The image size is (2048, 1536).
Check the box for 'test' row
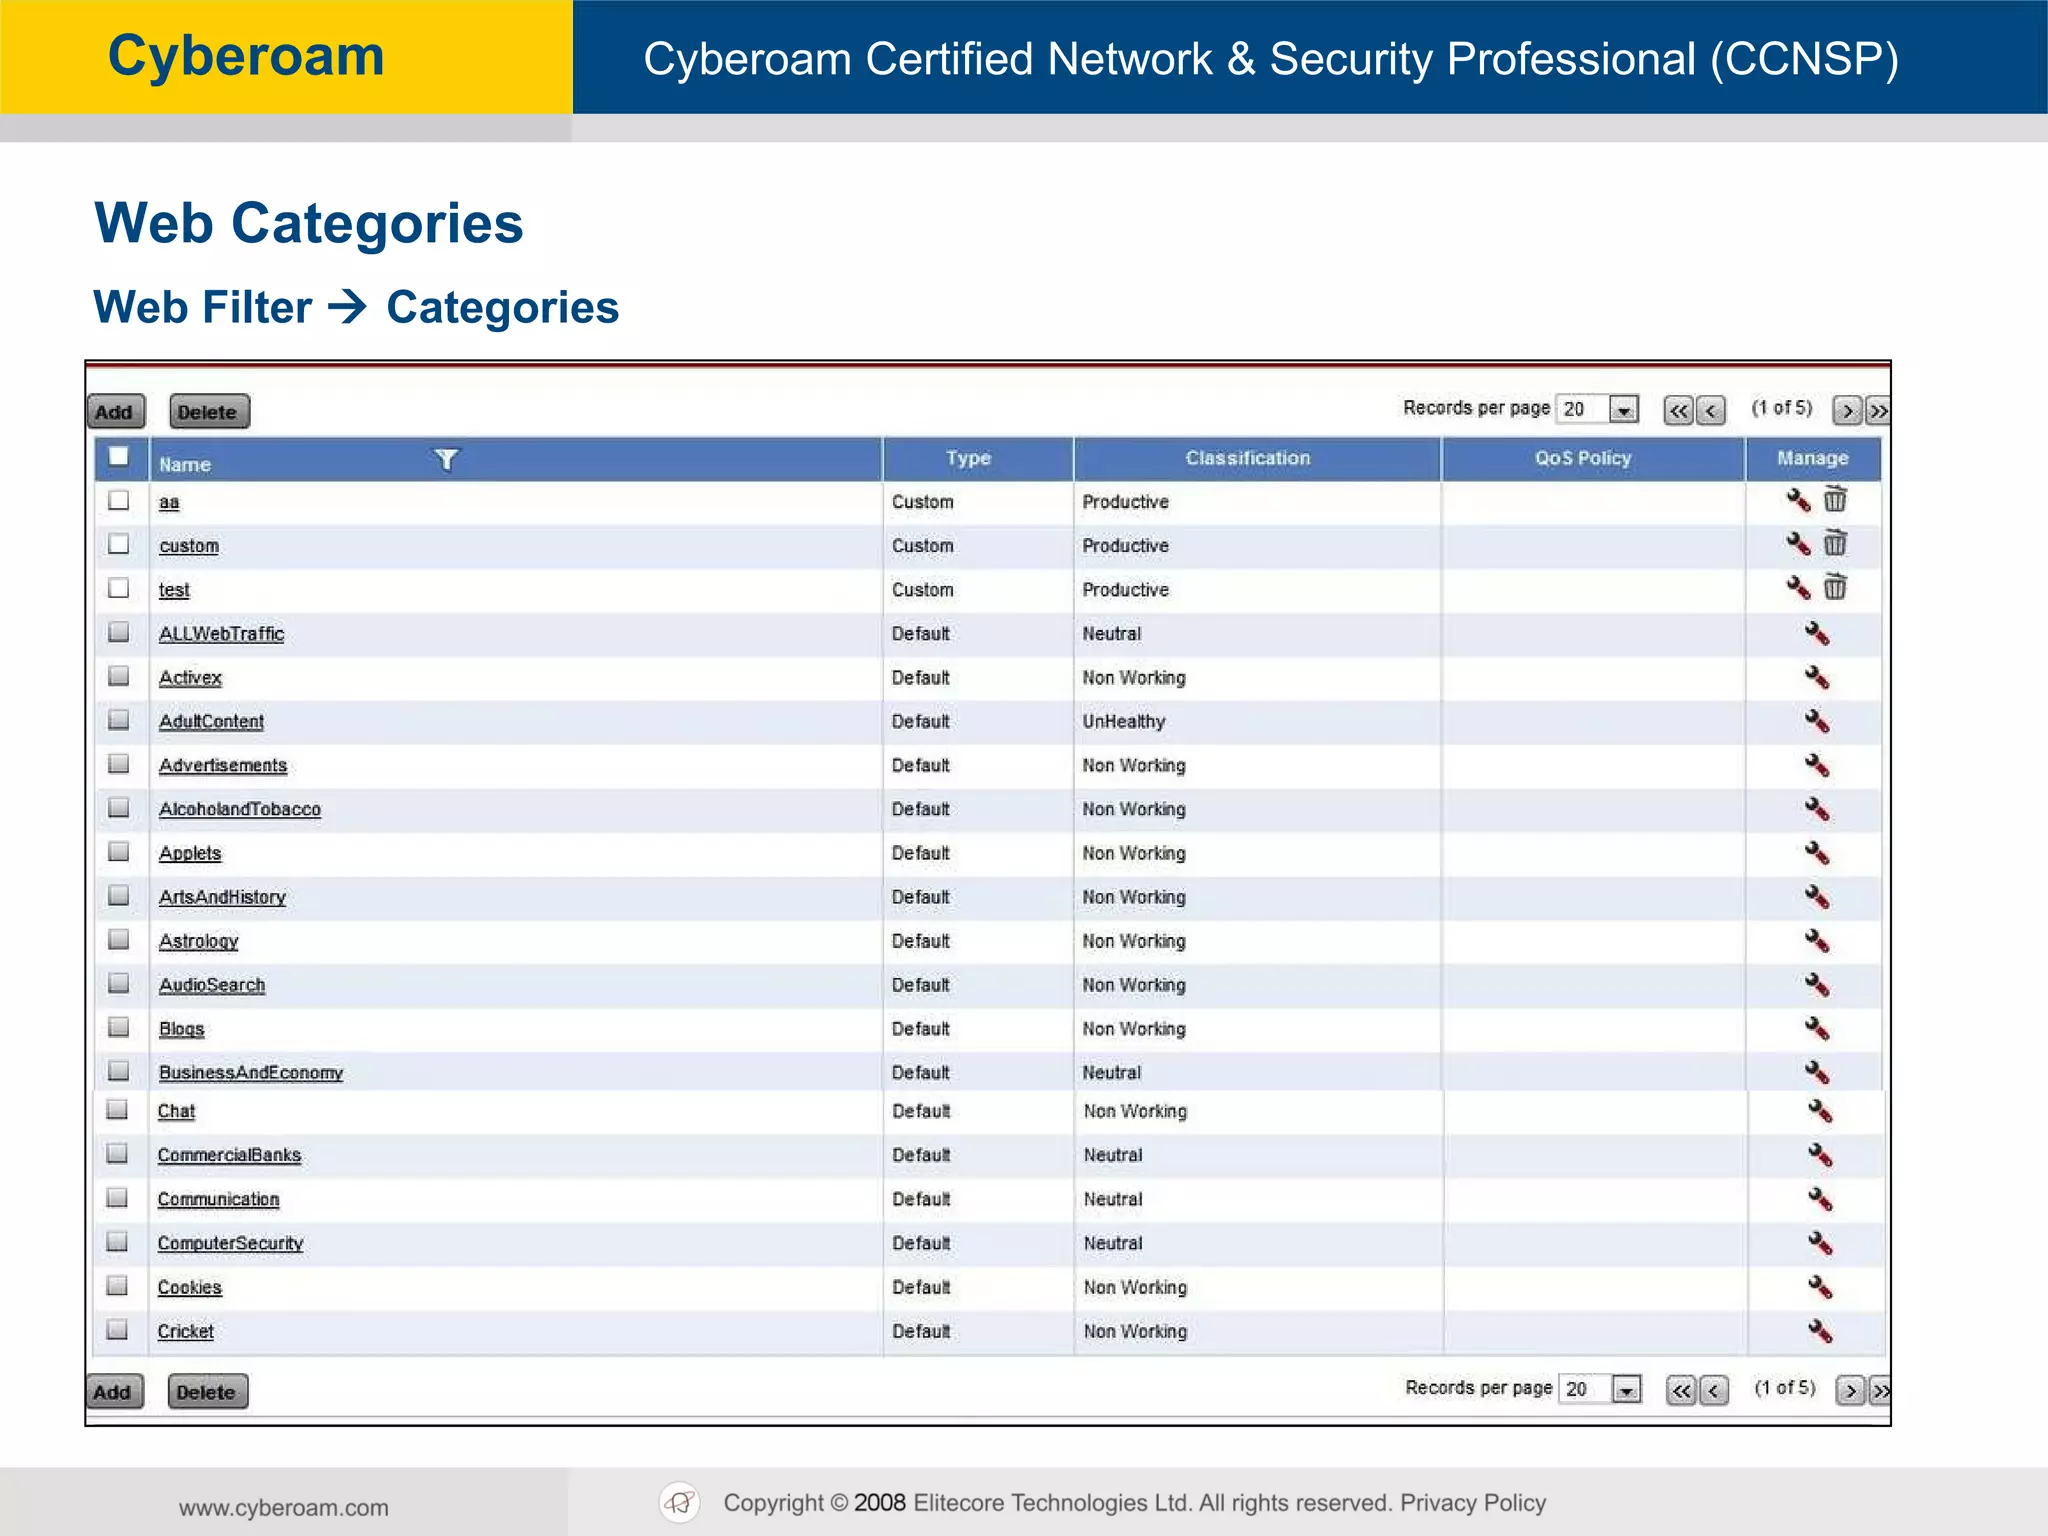point(118,588)
